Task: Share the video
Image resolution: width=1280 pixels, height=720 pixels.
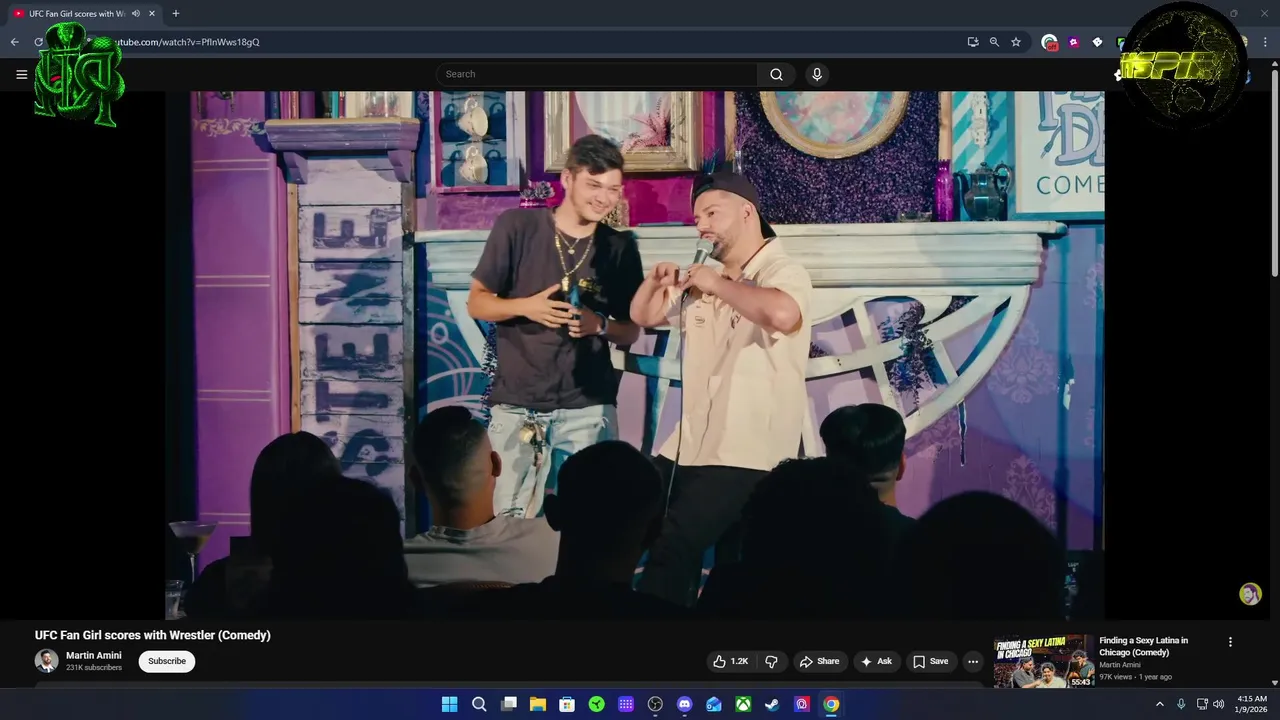Action: (x=819, y=661)
